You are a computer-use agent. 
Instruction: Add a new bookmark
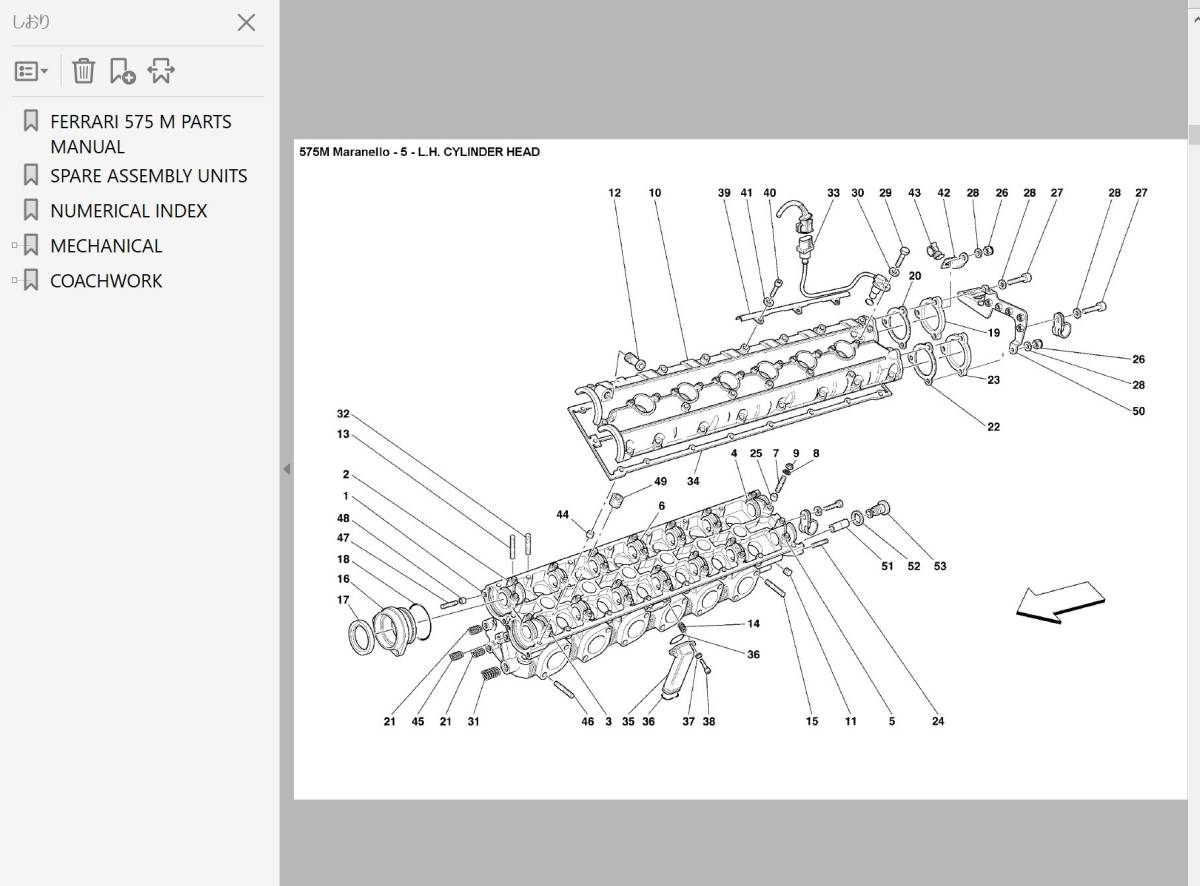tap(122, 71)
